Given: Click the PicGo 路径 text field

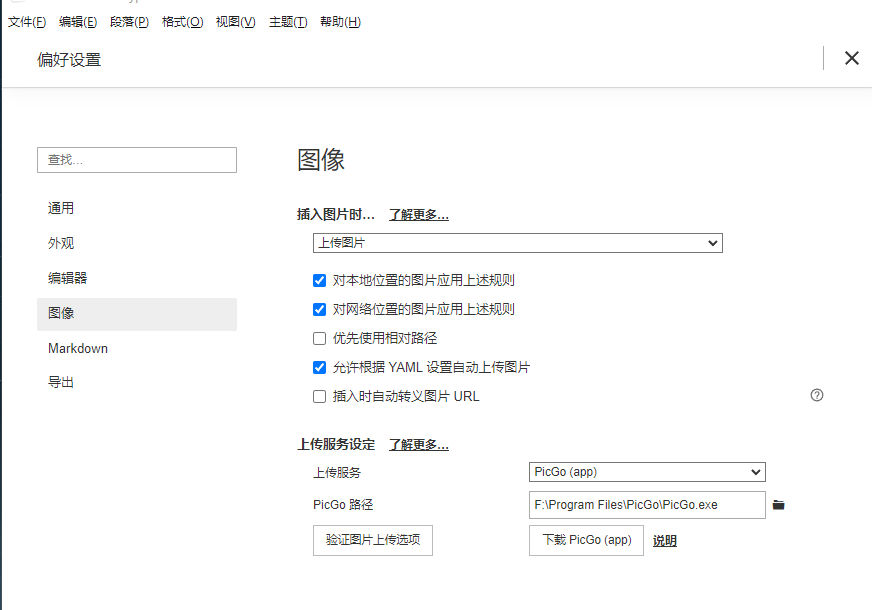Looking at the screenshot, I should coord(646,505).
